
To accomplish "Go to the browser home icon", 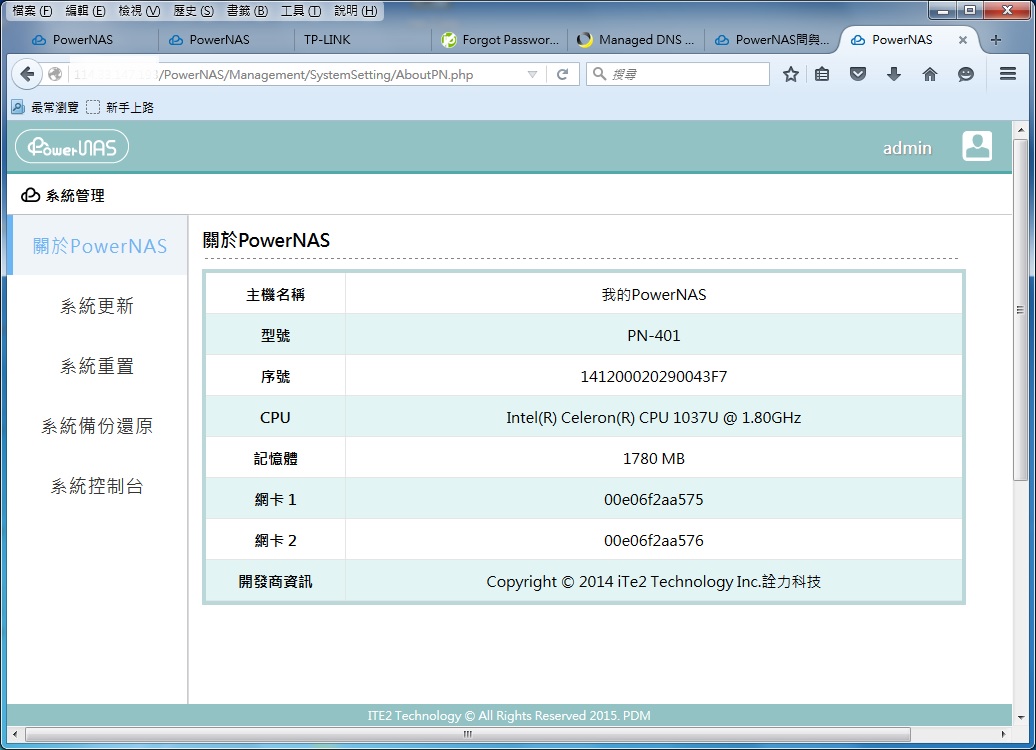I will pyautogui.click(x=930, y=74).
